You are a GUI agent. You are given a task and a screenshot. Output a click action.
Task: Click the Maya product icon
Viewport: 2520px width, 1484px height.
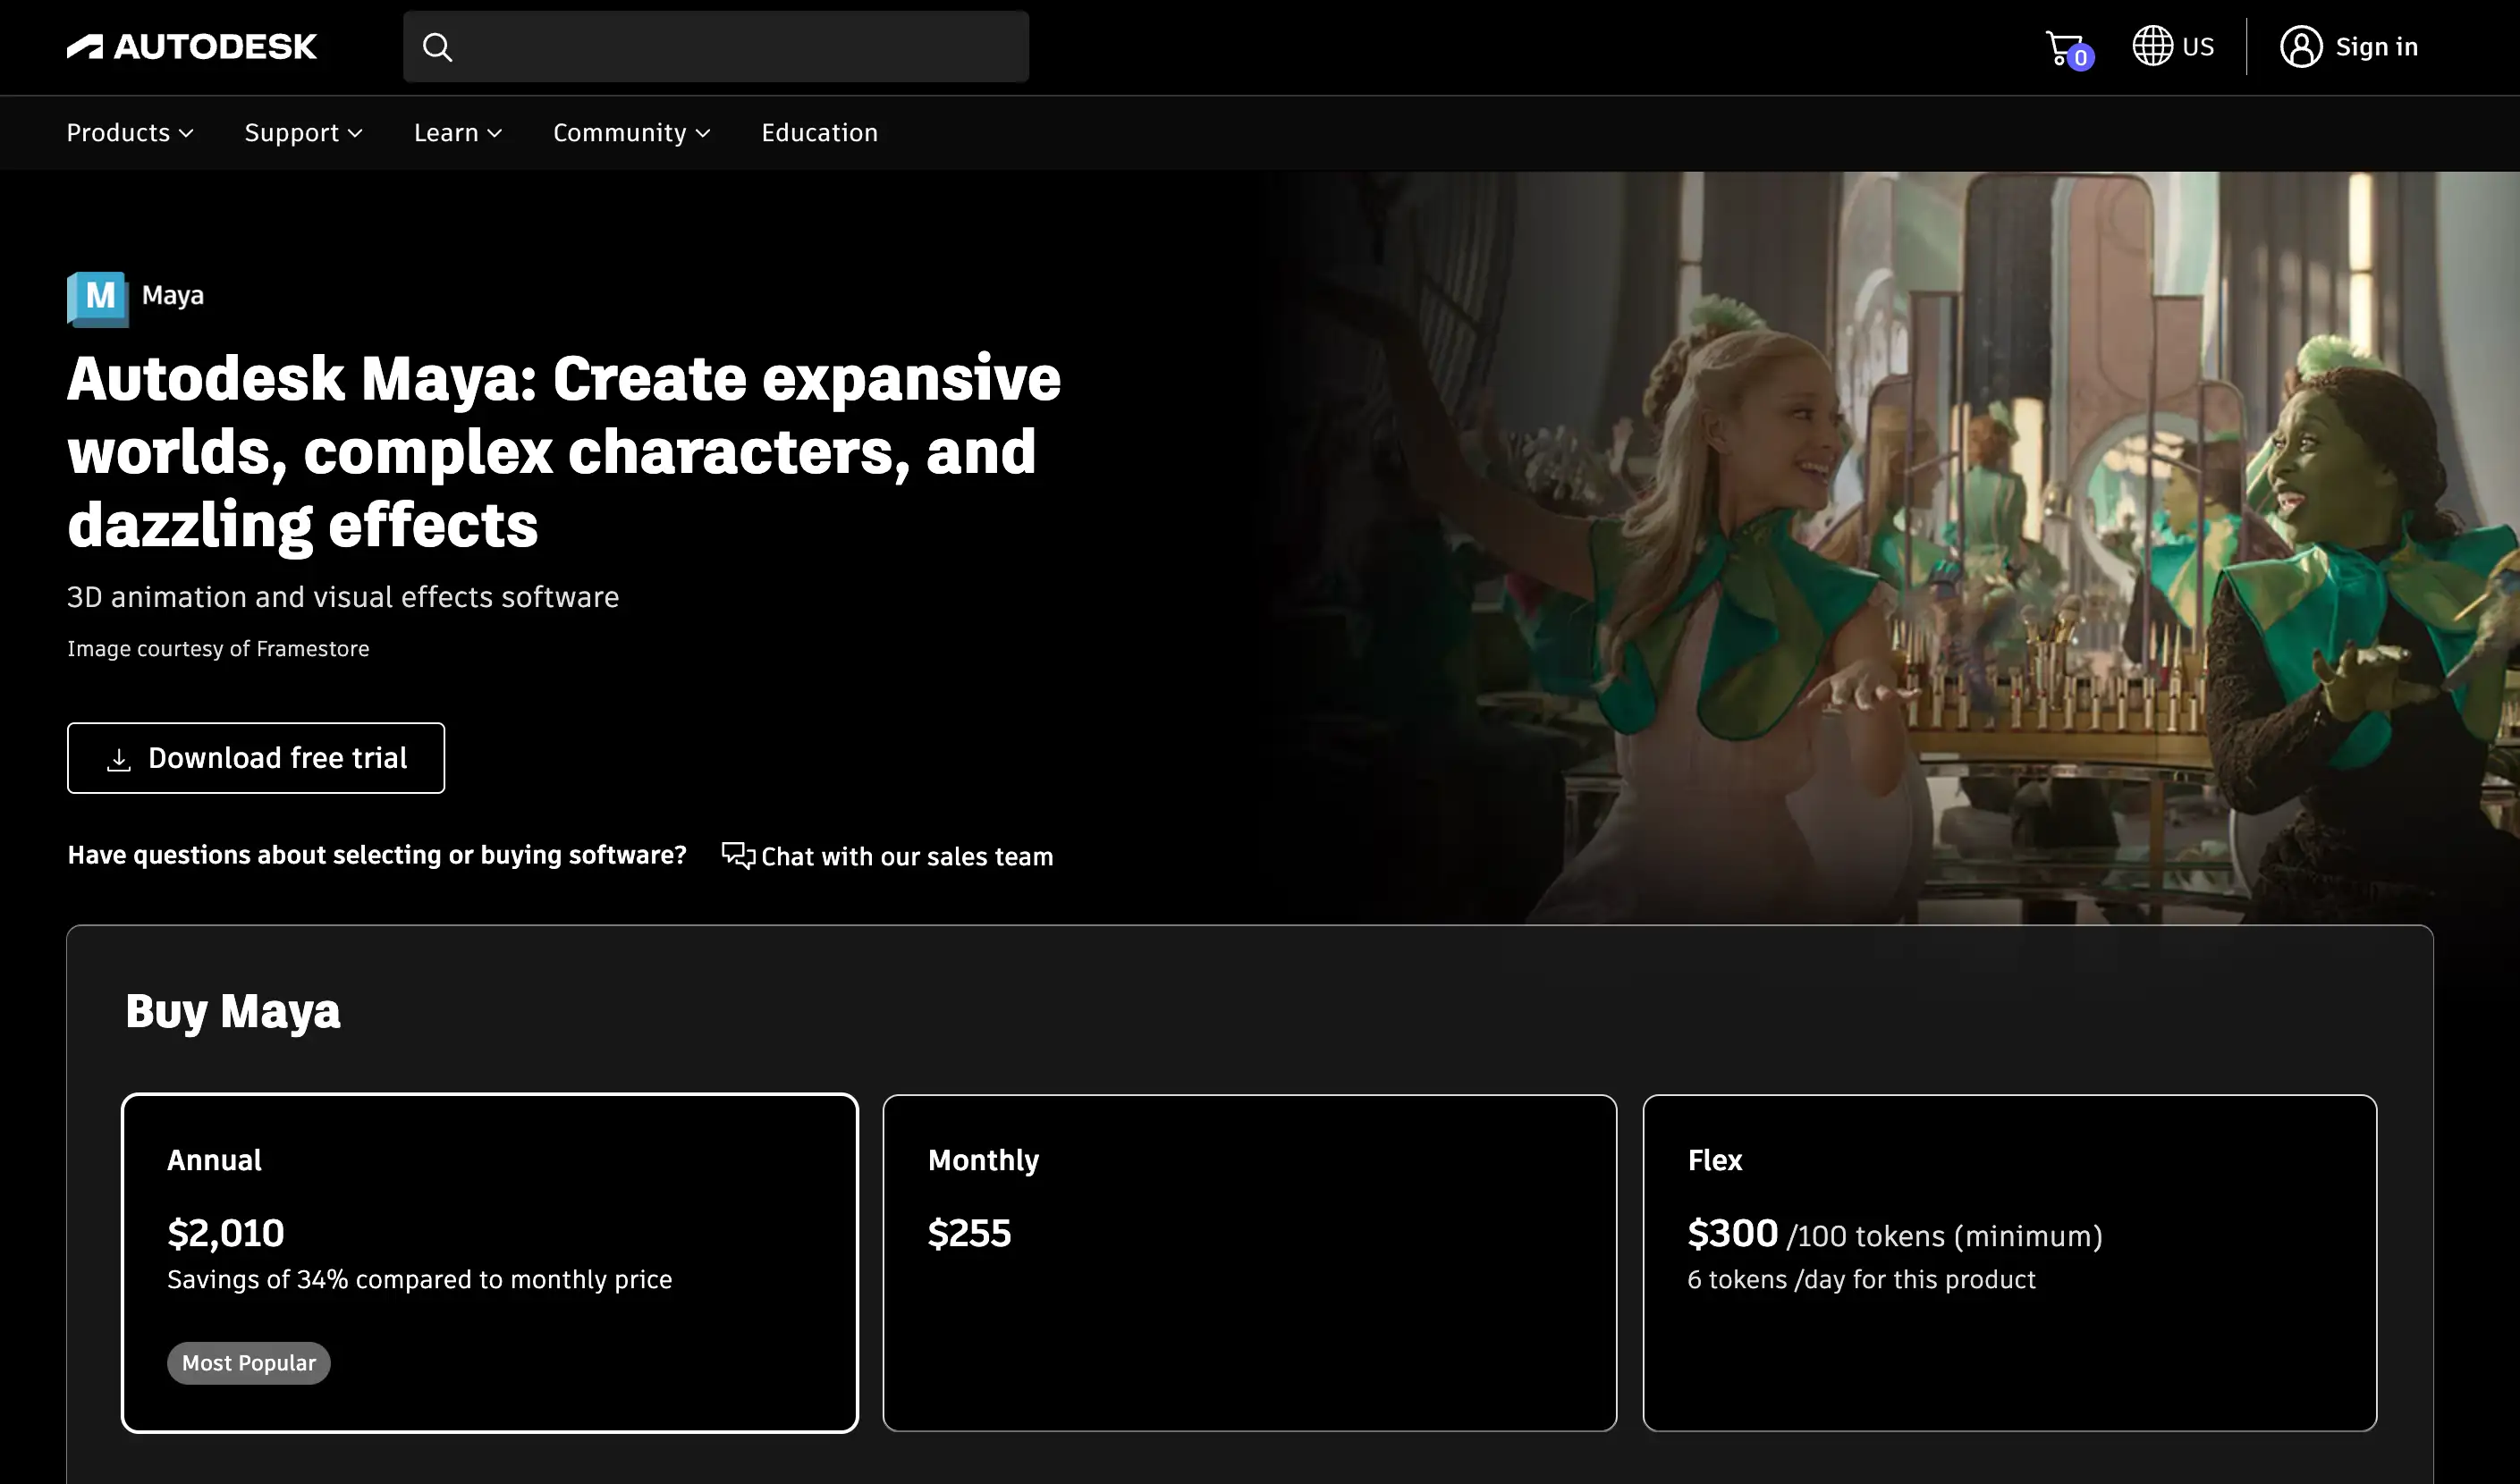[x=98, y=299]
